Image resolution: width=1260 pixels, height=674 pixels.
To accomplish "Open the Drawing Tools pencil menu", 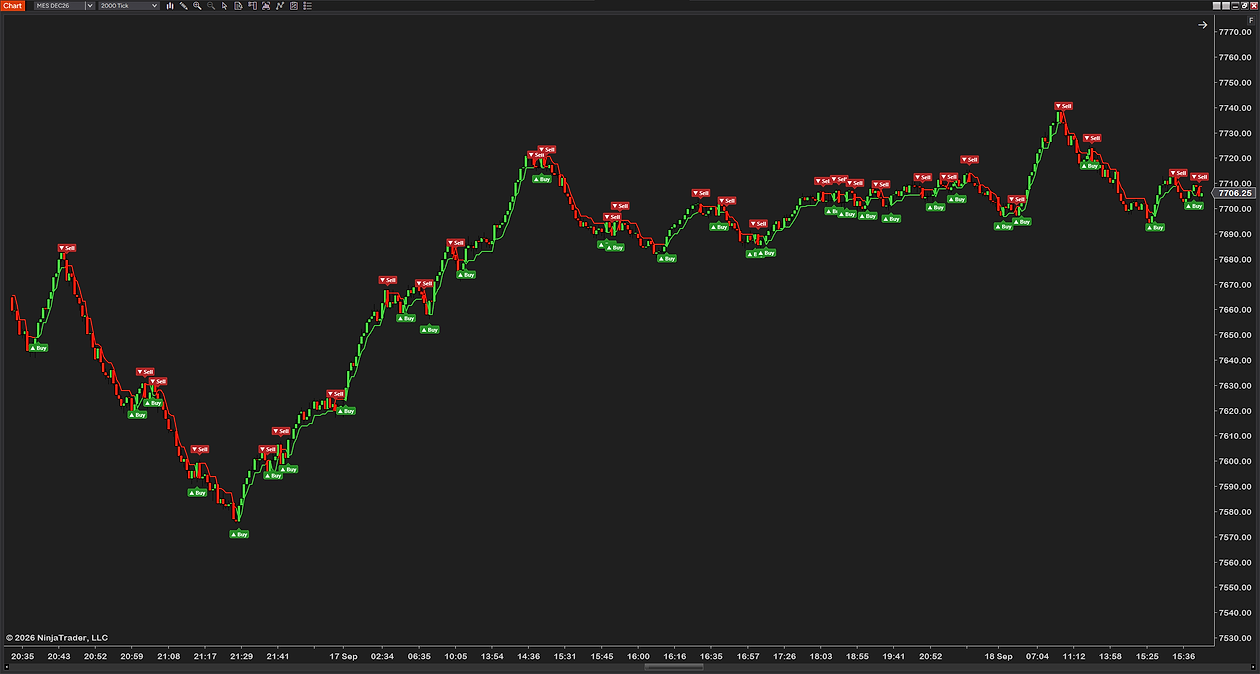I will 183,6.
